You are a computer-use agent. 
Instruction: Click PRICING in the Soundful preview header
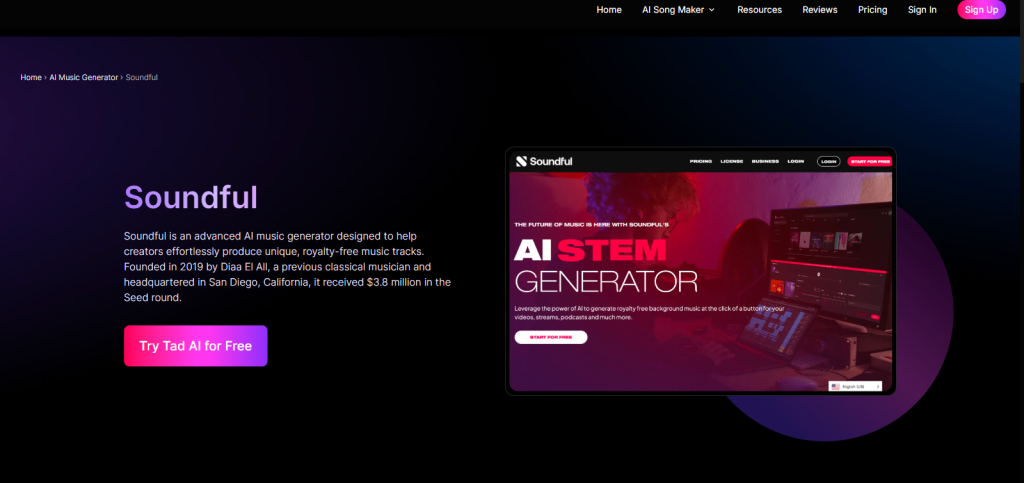point(701,161)
